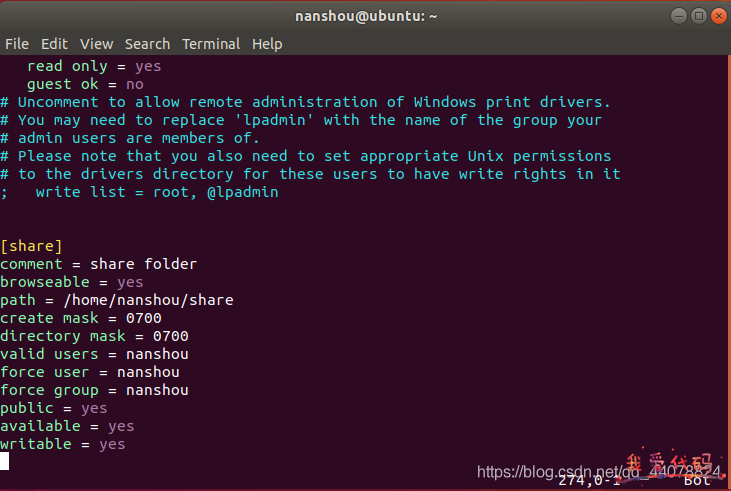
Task: Click the 'browseable = yes' line
Action: coord(72,282)
